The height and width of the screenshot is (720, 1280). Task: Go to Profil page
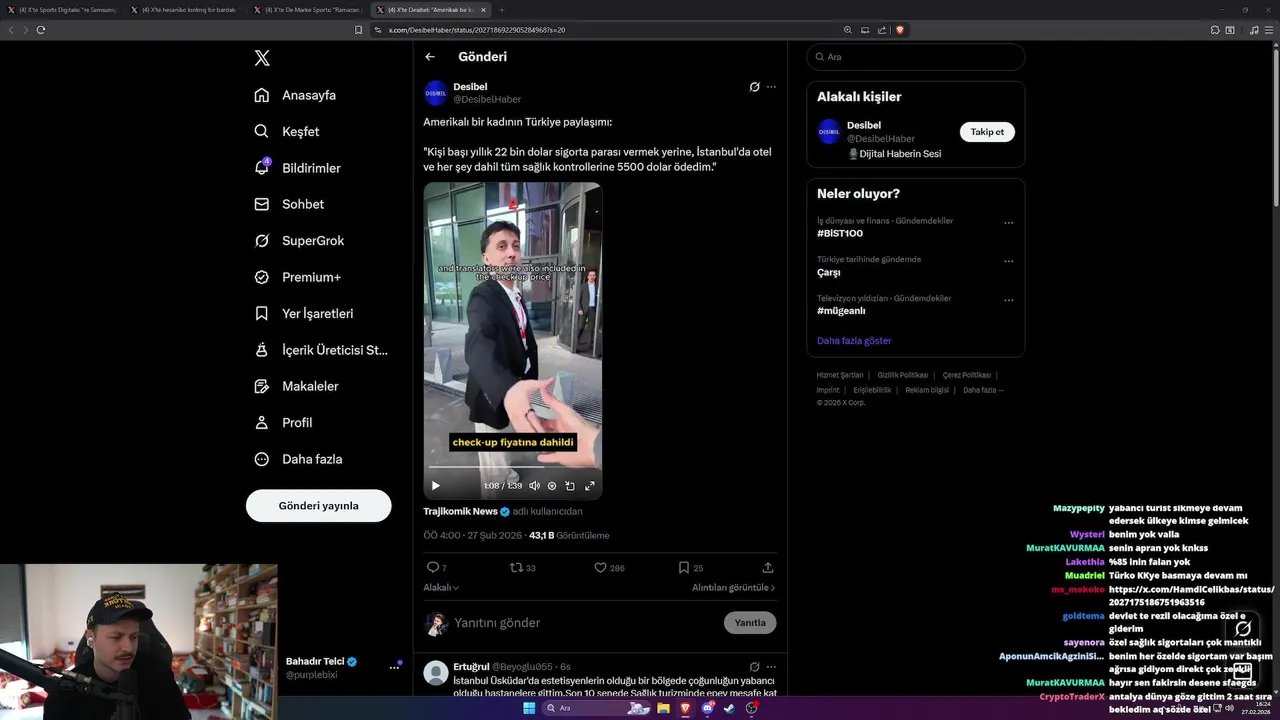click(283, 422)
